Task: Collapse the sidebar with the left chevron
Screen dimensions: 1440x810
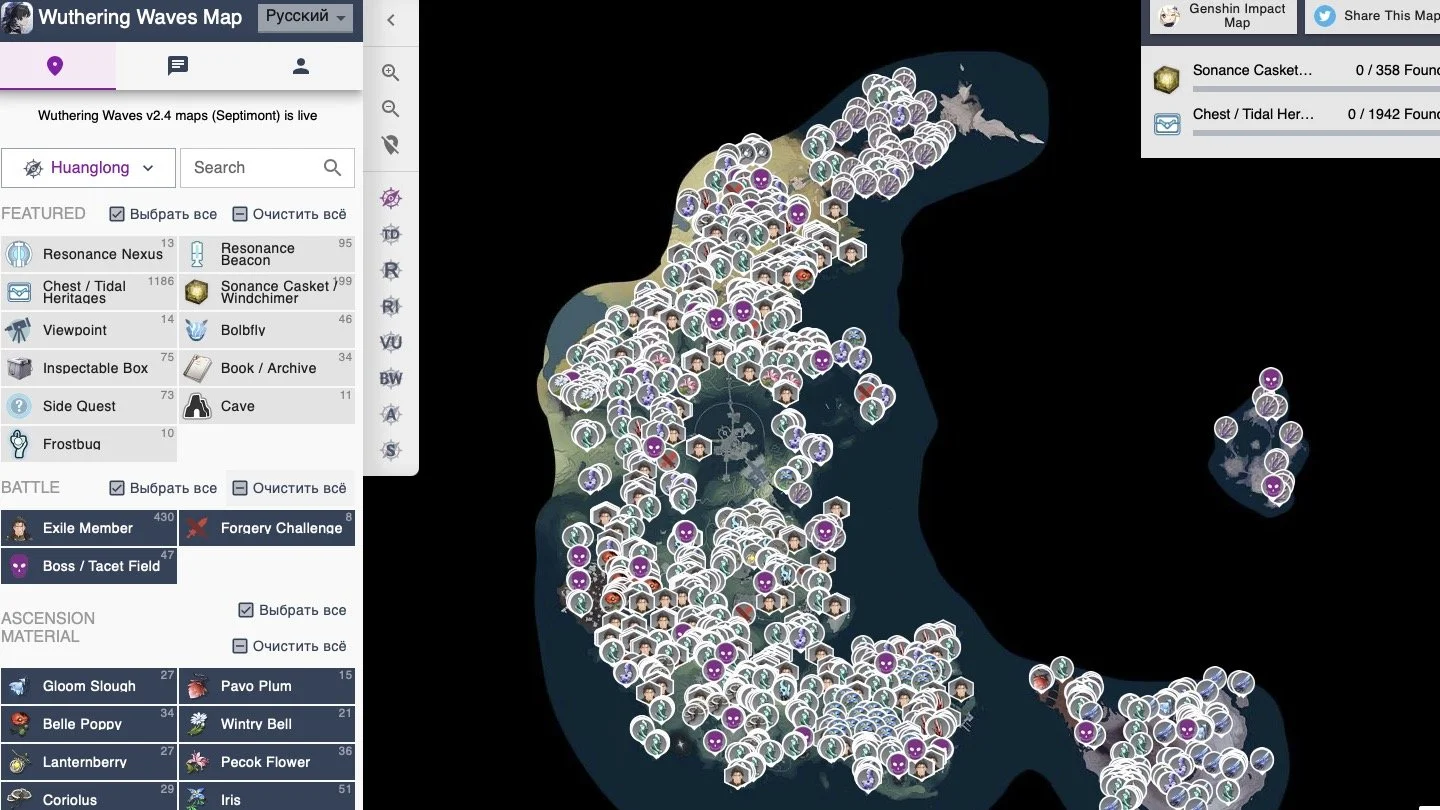Action: (391, 20)
